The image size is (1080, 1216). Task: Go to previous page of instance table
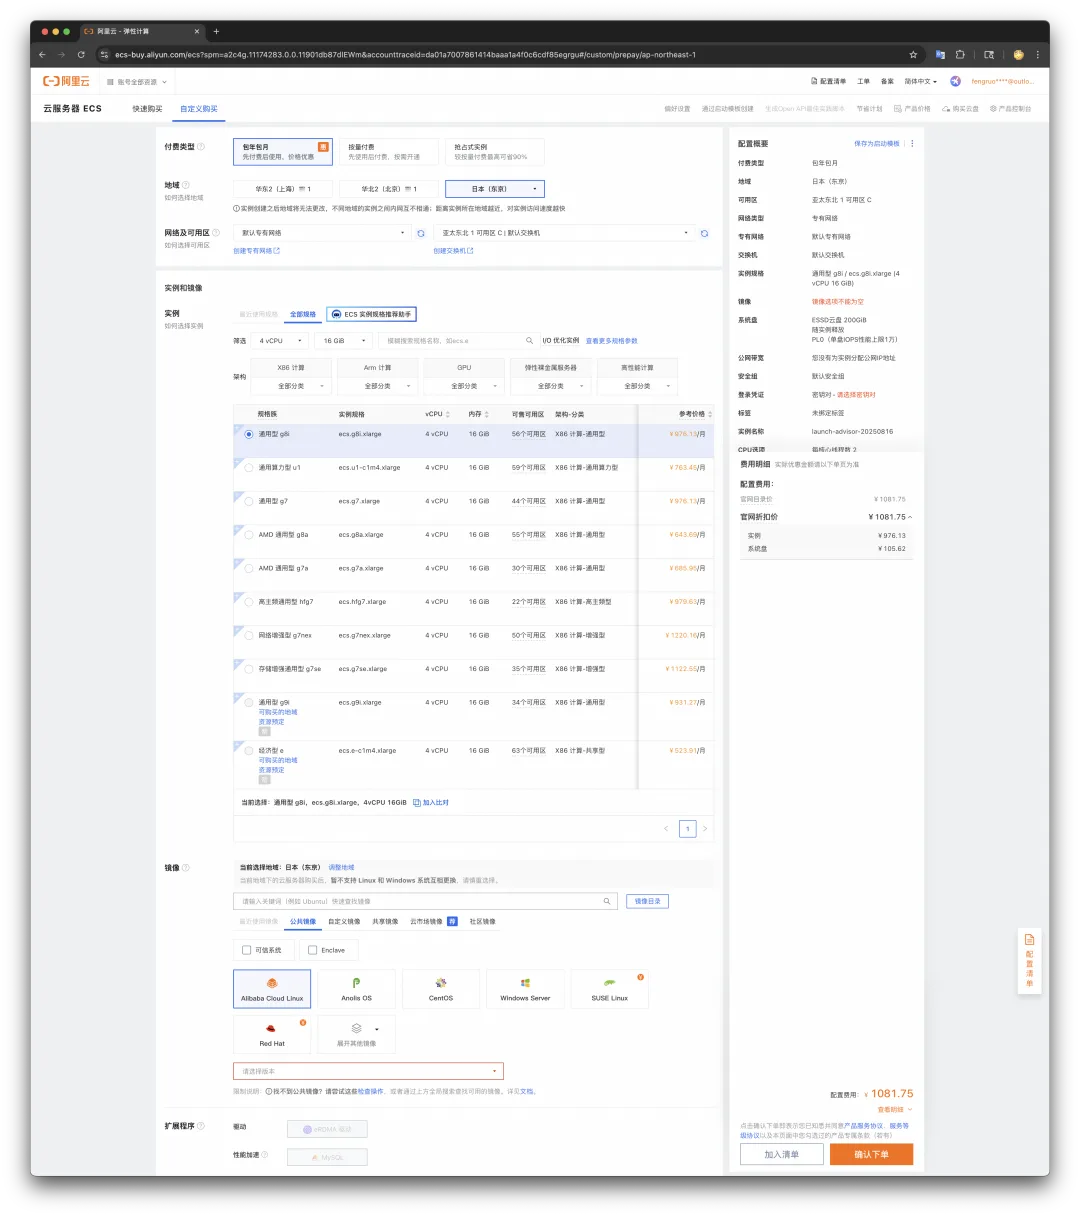click(667, 829)
